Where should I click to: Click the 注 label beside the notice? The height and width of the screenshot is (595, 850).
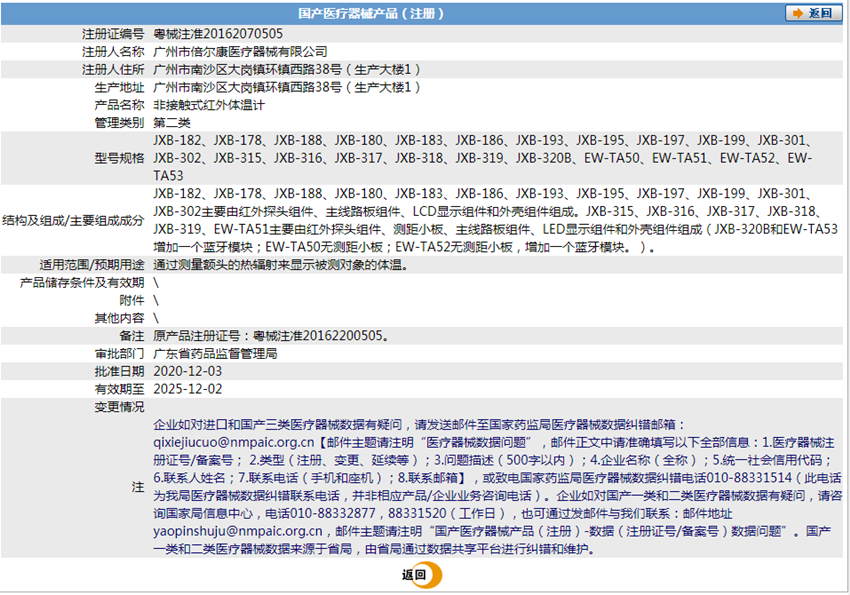[x=138, y=487]
